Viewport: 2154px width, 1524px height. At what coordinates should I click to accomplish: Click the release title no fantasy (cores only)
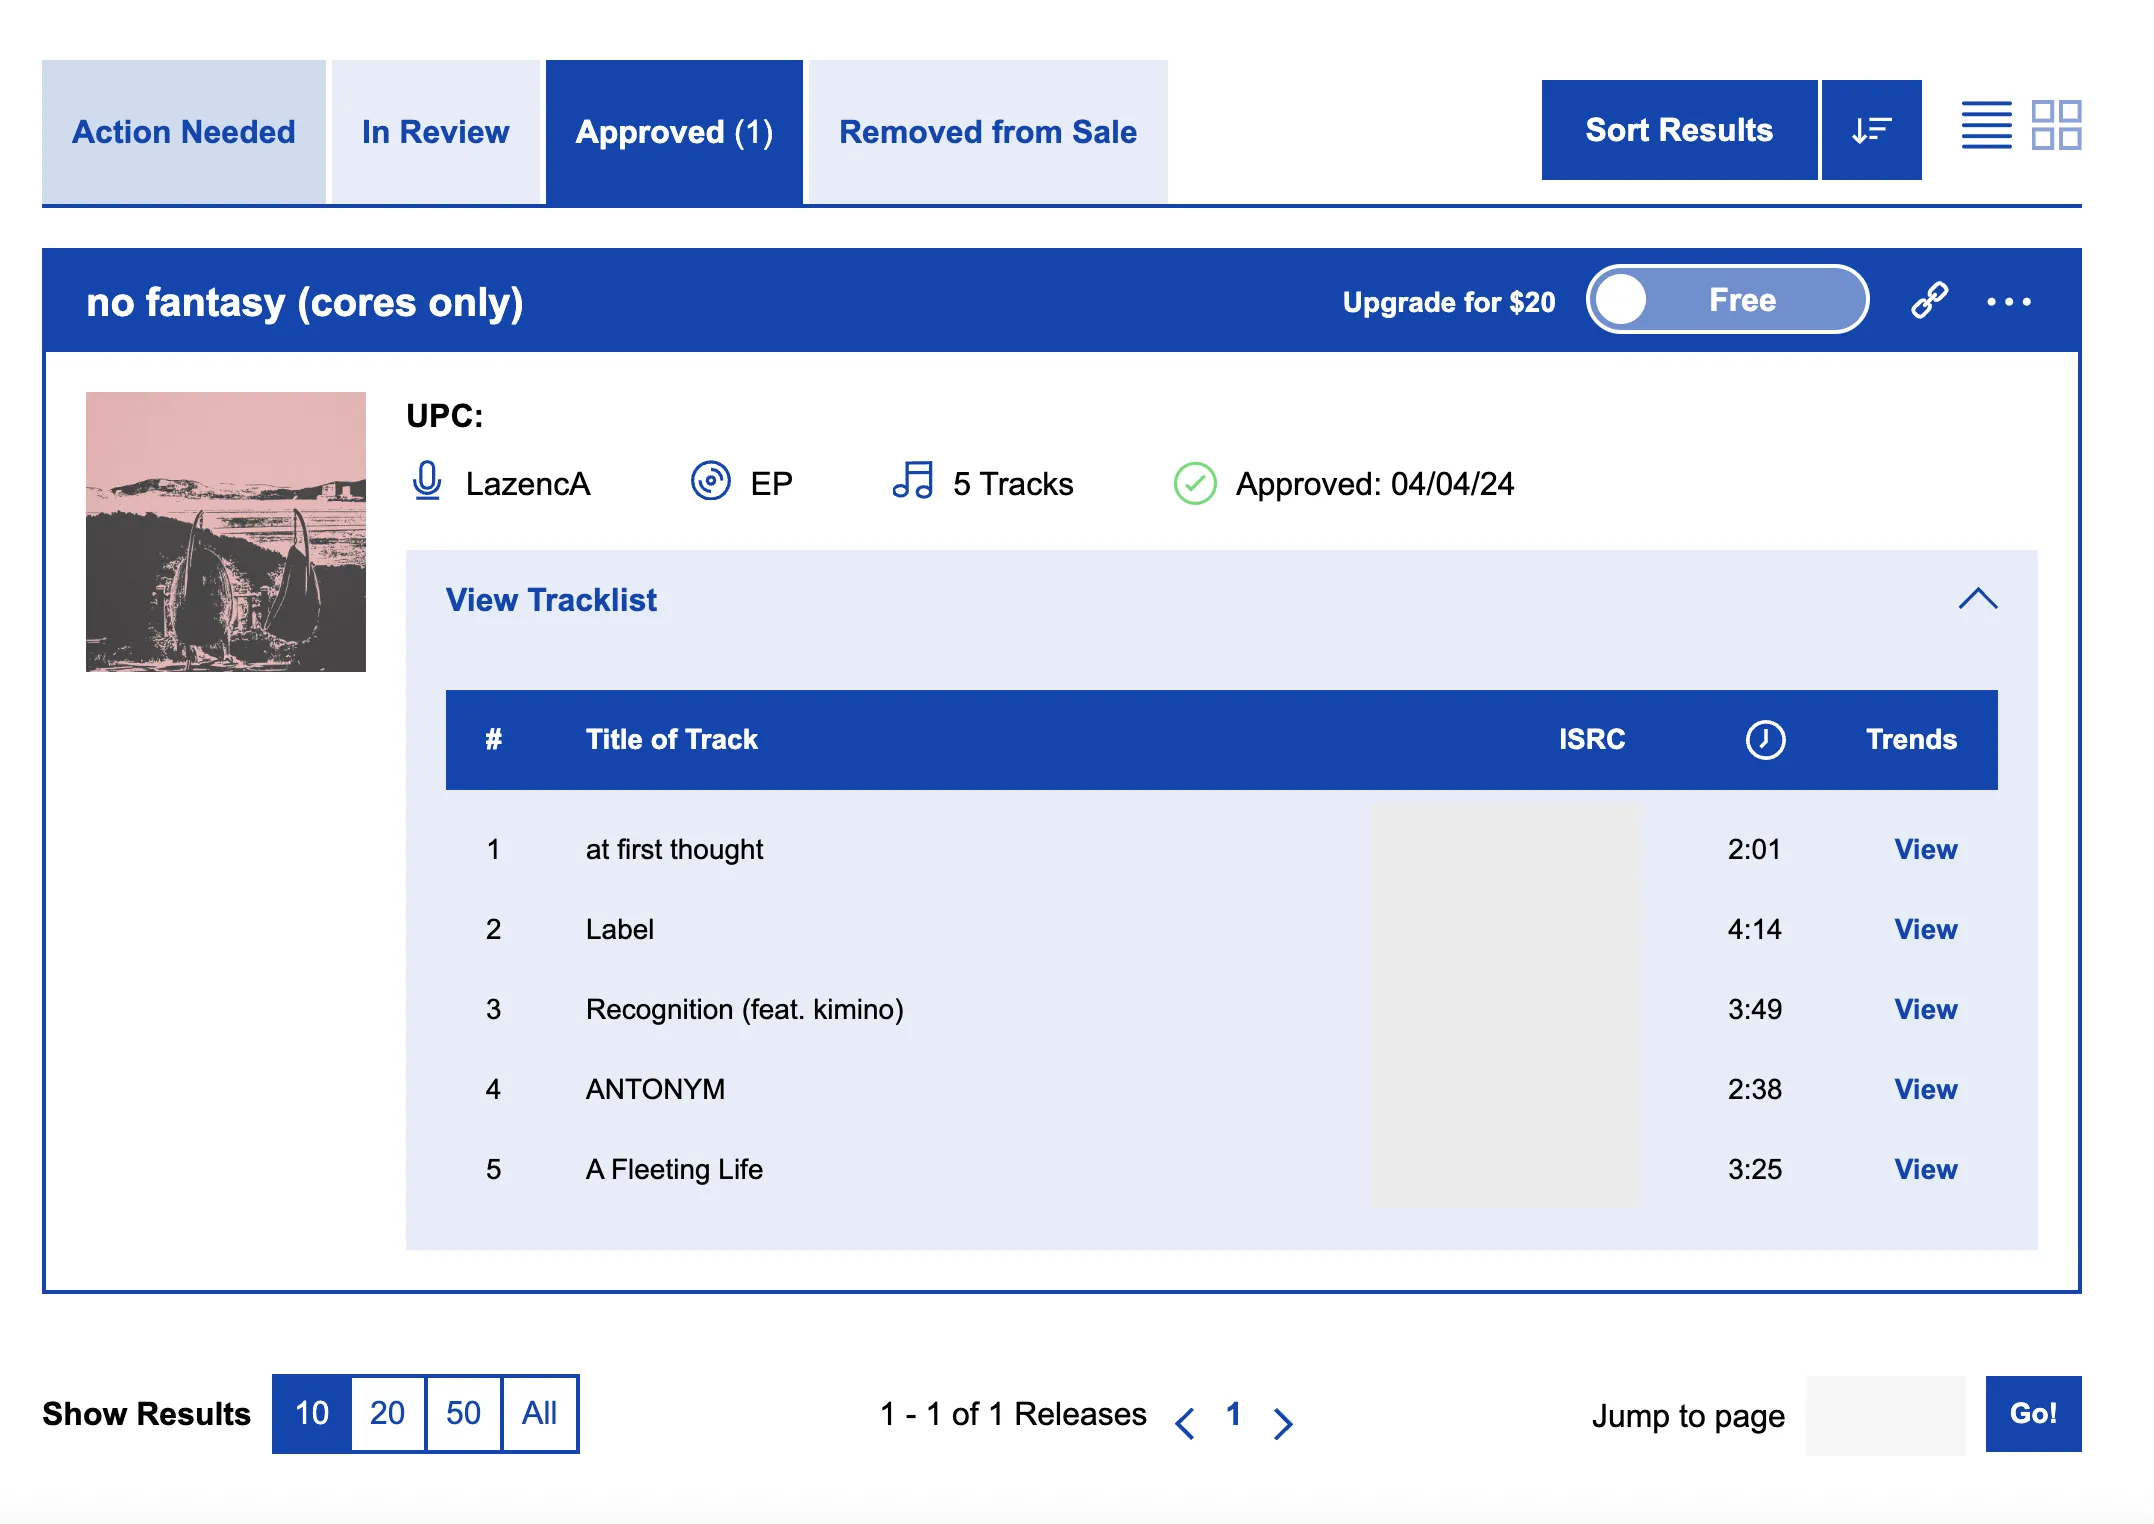coord(305,302)
